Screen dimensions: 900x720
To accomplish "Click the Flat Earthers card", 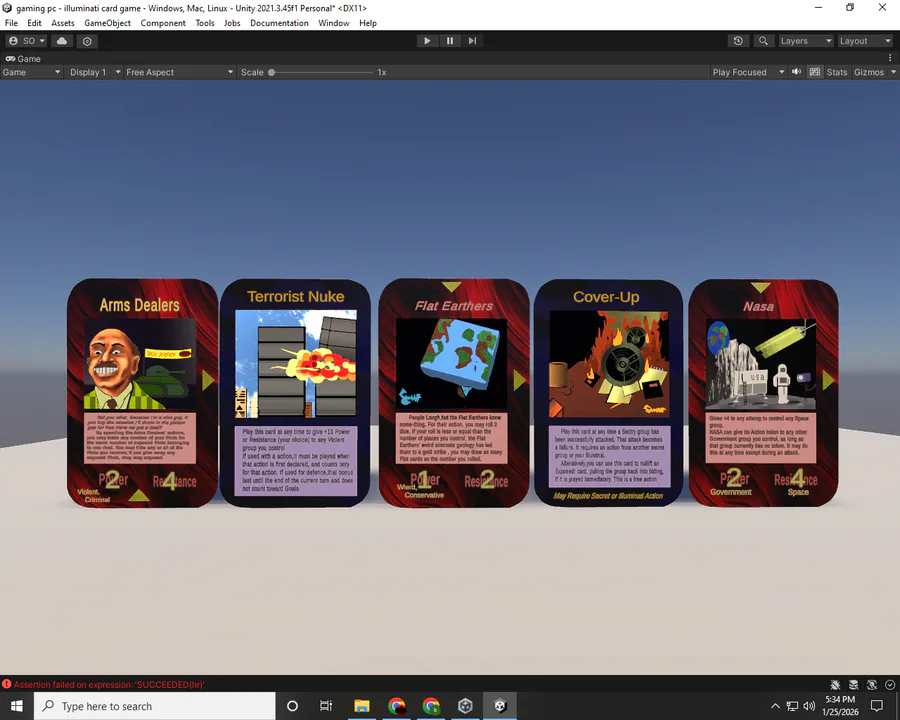I will click(453, 393).
